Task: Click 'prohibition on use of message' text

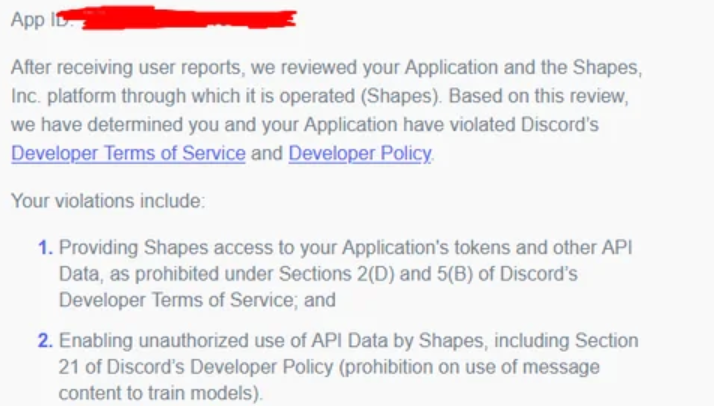Action: (471, 367)
